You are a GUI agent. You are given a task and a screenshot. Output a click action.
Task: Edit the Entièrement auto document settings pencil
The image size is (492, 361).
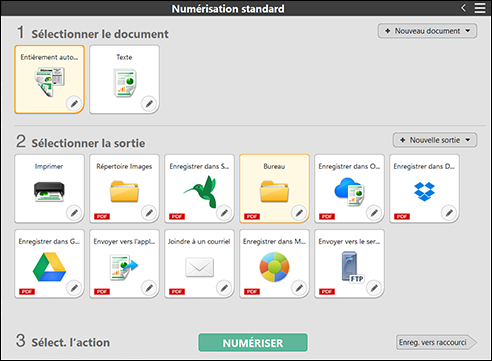(x=74, y=104)
